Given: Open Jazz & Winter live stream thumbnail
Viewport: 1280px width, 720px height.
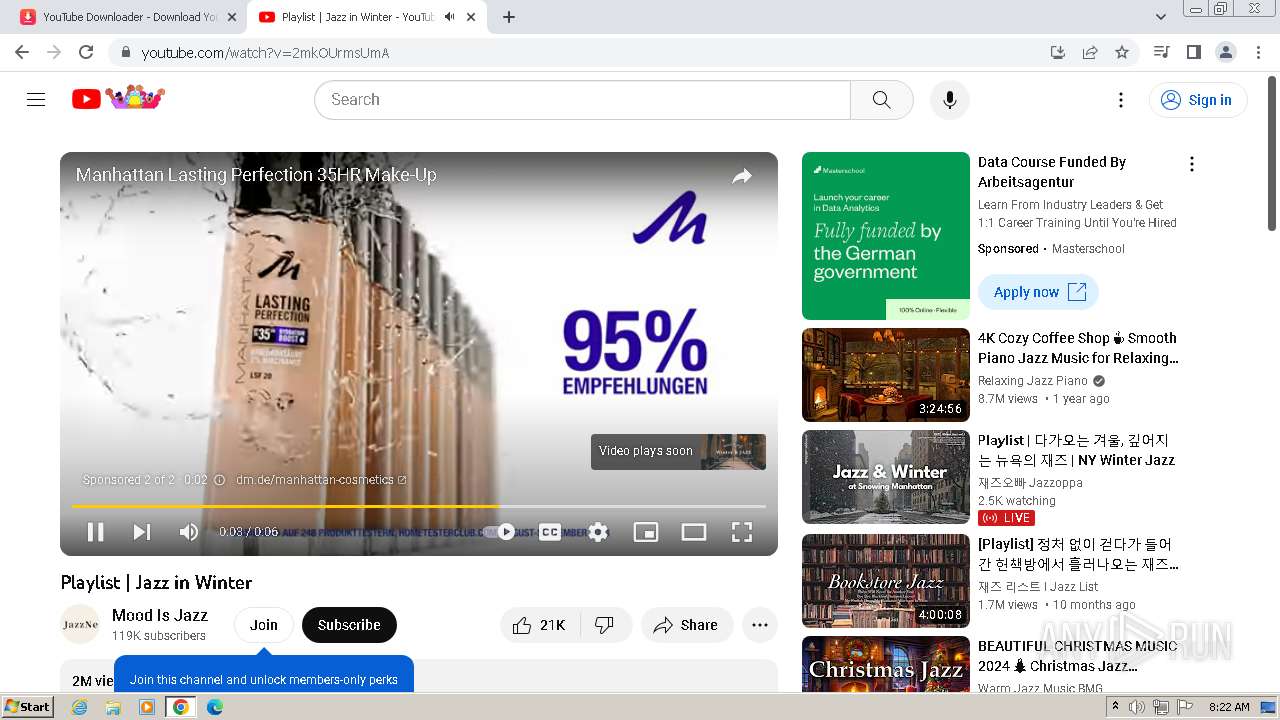Looking at the screenshot, I should (x=886, y=477).
